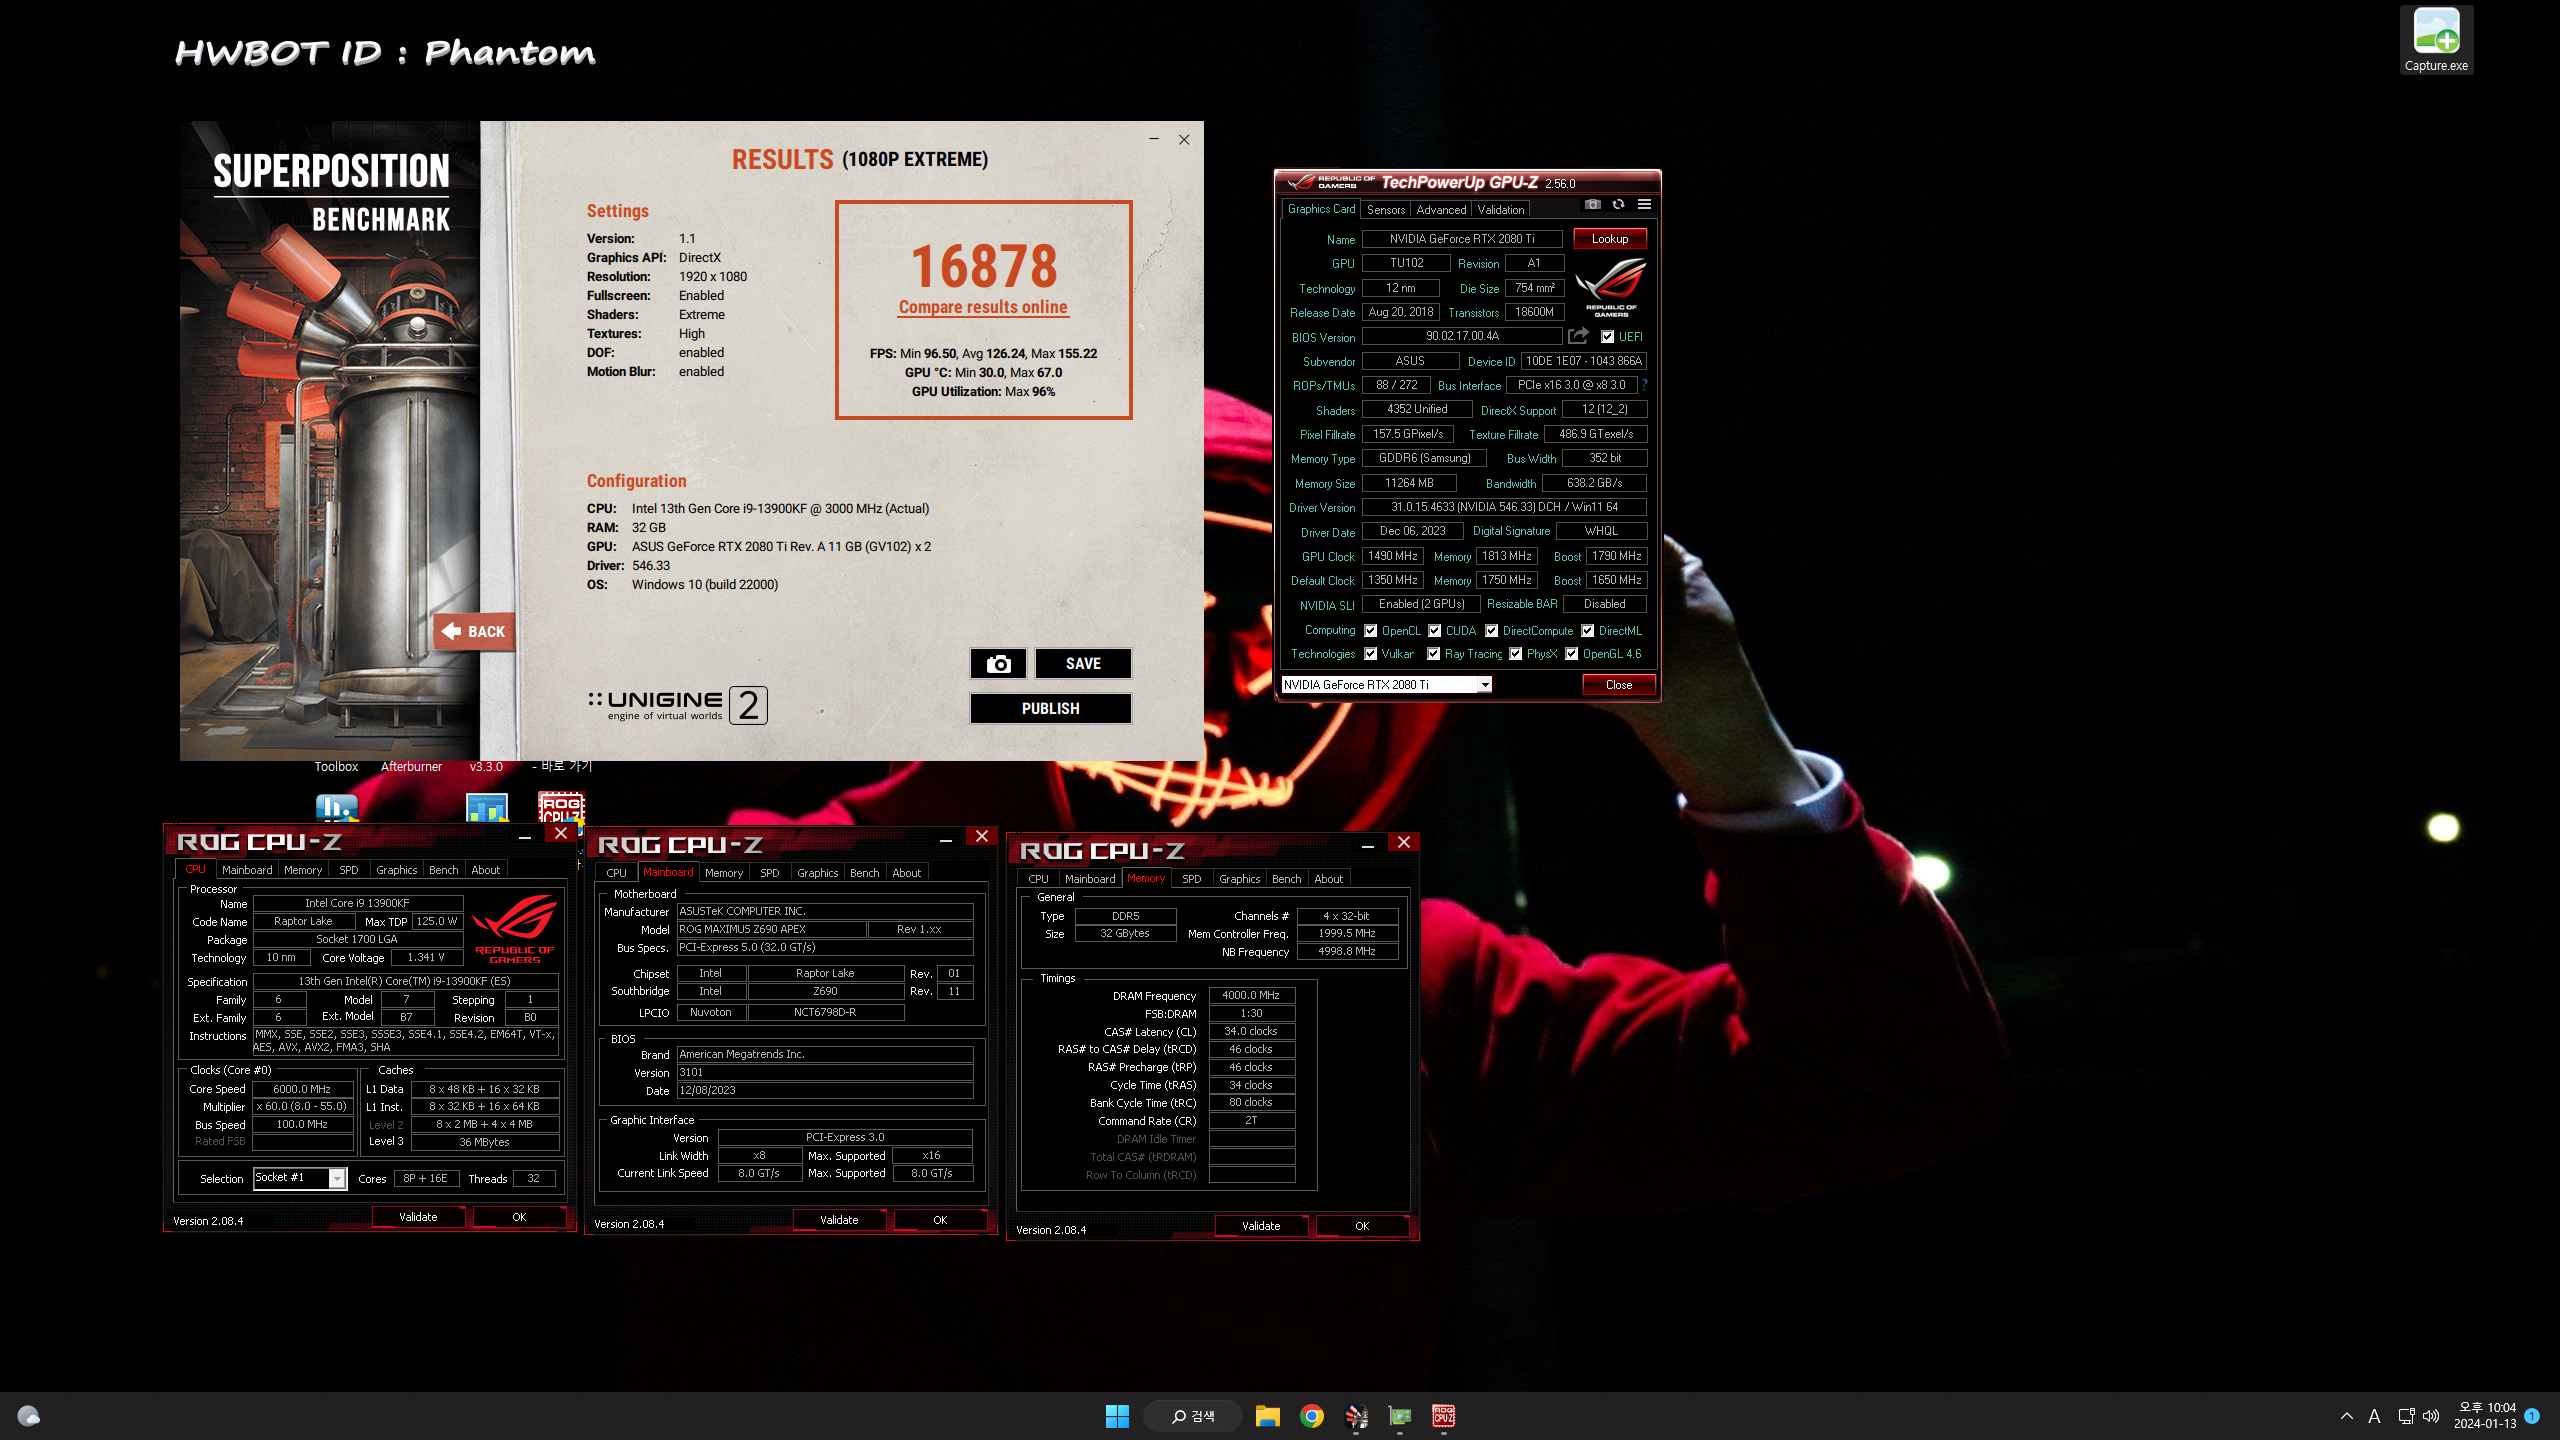Click Validate in CPU-Z Memory window

click(1261, 1226)
